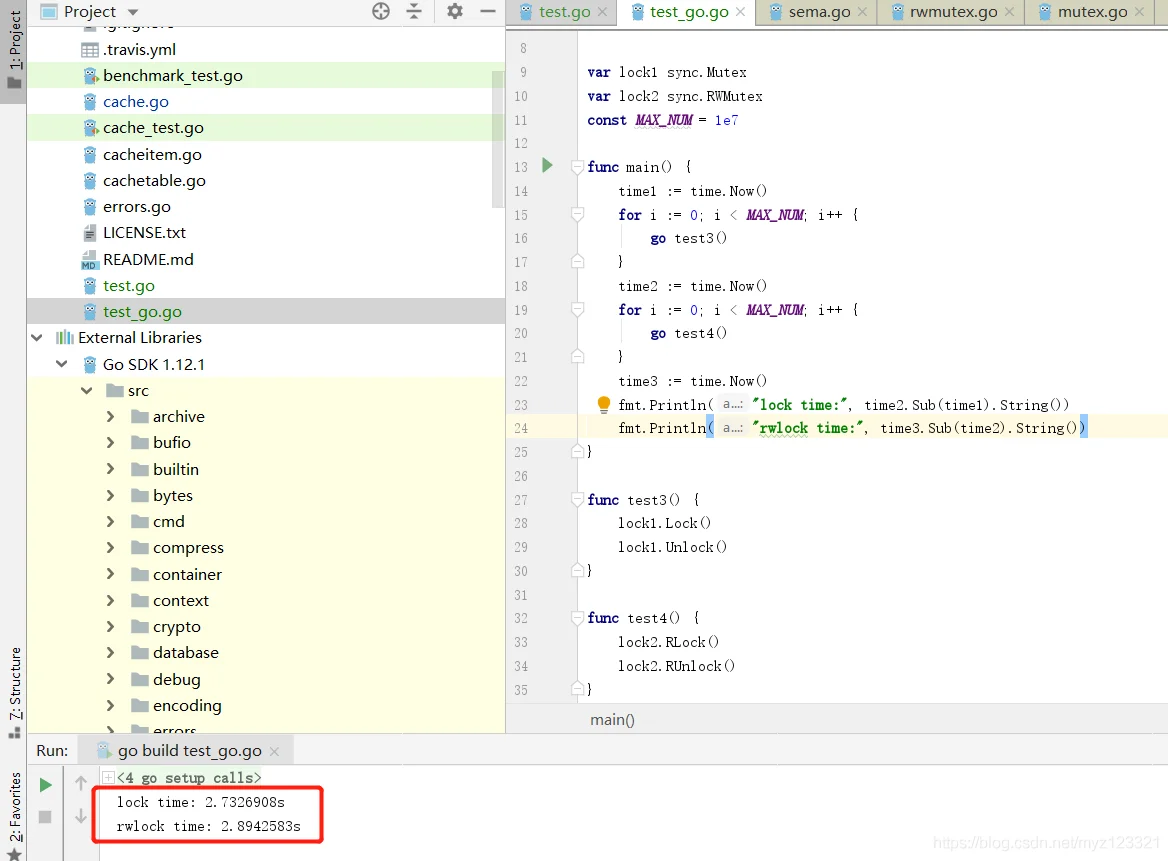Toggle fold marker at func test3 line

[x=577, y=499]
